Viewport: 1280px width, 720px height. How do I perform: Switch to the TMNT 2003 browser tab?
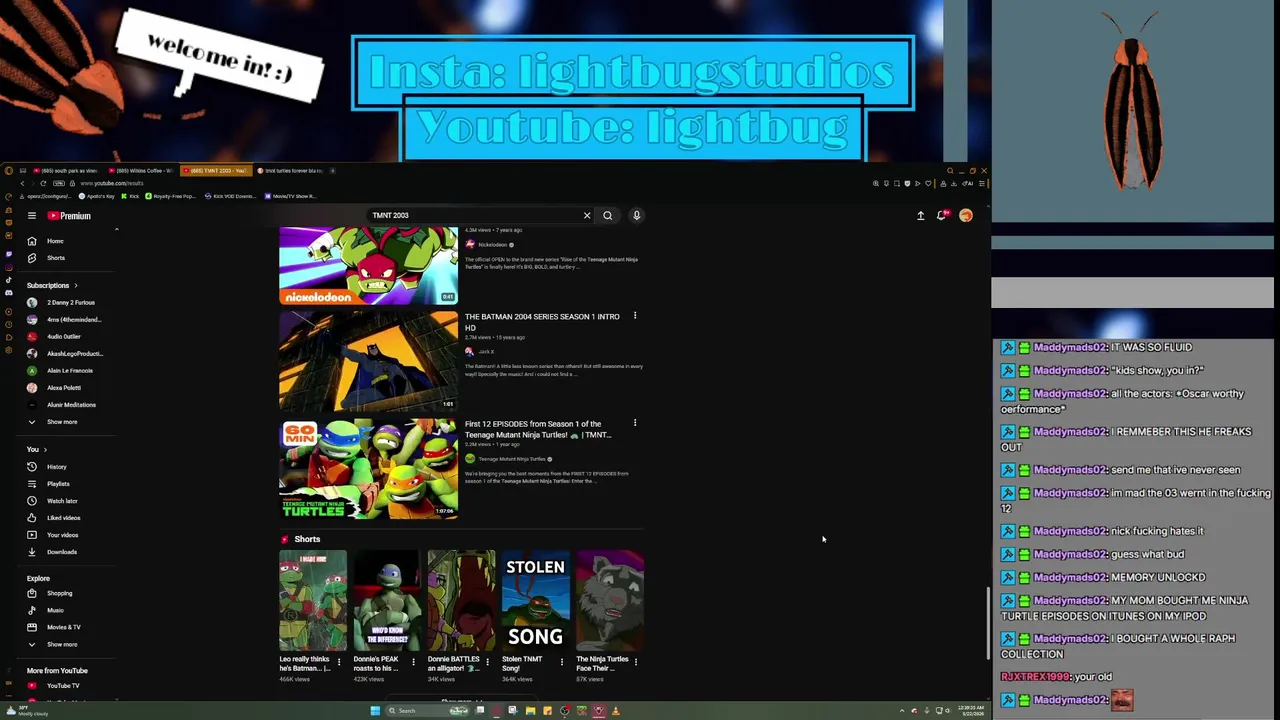coord(215,171)
